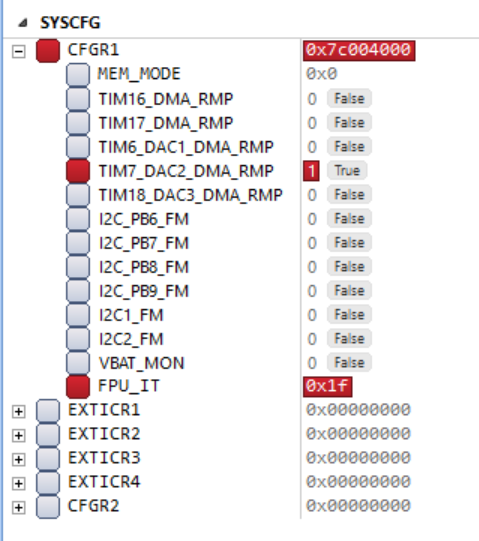
Task: Select the I2C1_FM field name
Action: [131, 315]
